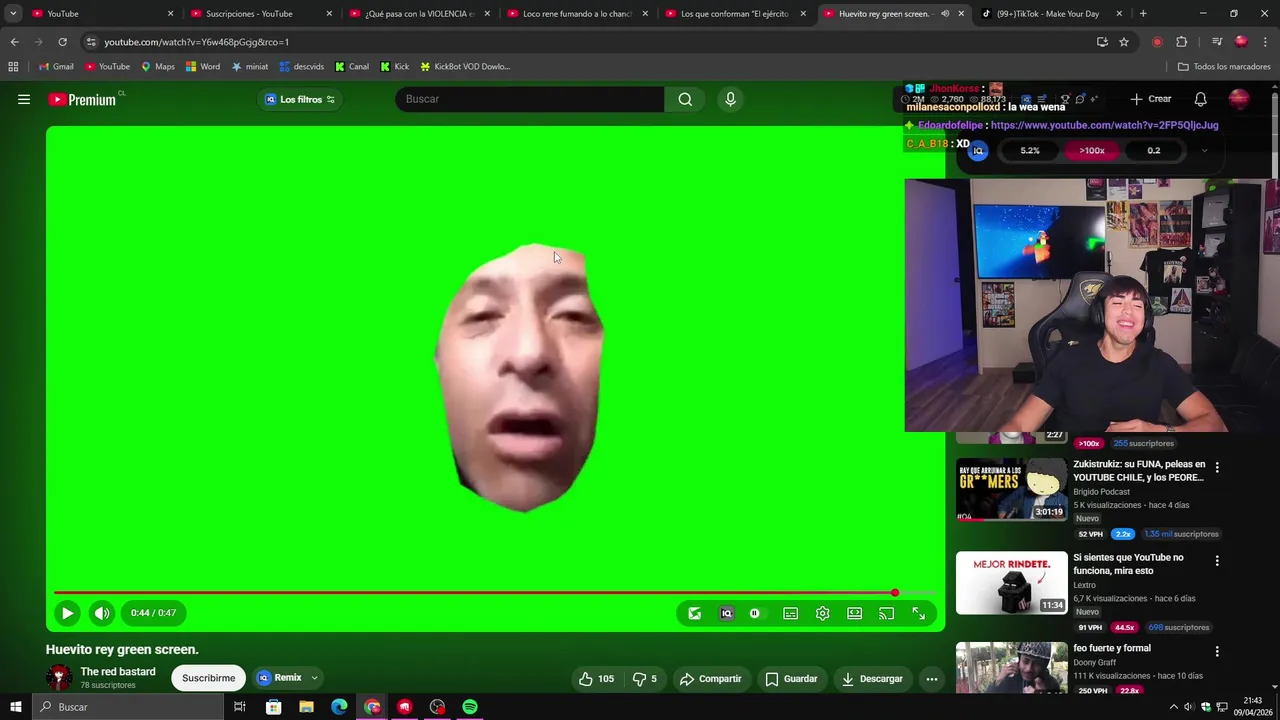1280x720 pixels.
Task: Open the Kick bookmark
Action: pos(395,67)
